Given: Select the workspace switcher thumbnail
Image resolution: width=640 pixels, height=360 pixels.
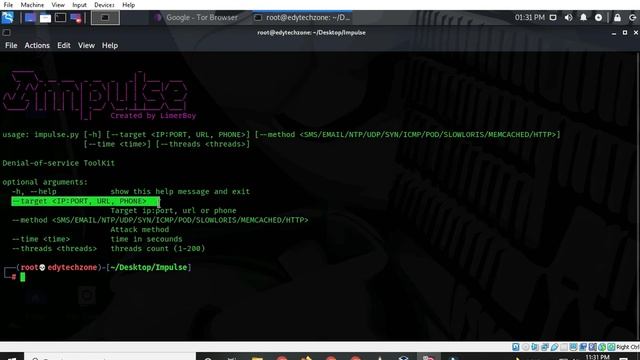Looking at the screenshot, I should 105,18.
